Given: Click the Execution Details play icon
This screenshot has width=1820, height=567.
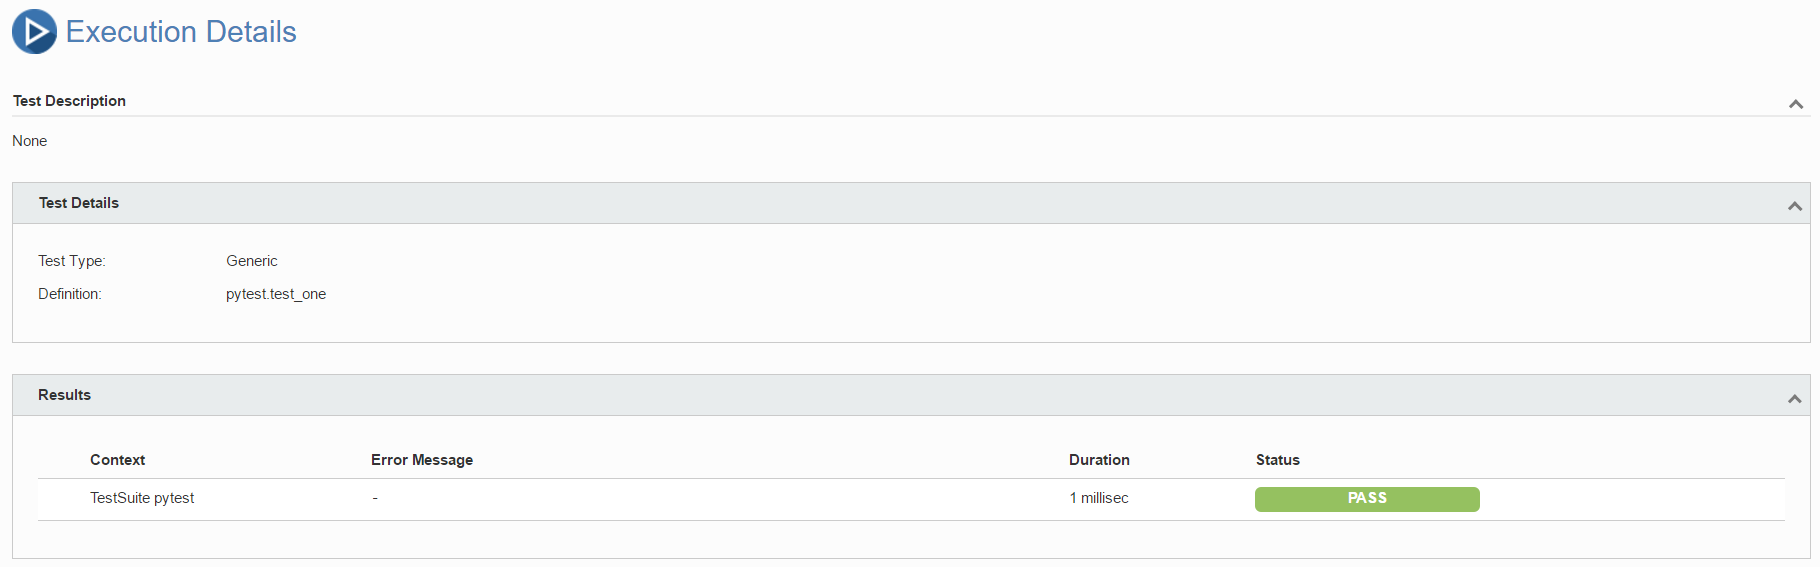Looking at the screenshot, I should pos(34,31).
